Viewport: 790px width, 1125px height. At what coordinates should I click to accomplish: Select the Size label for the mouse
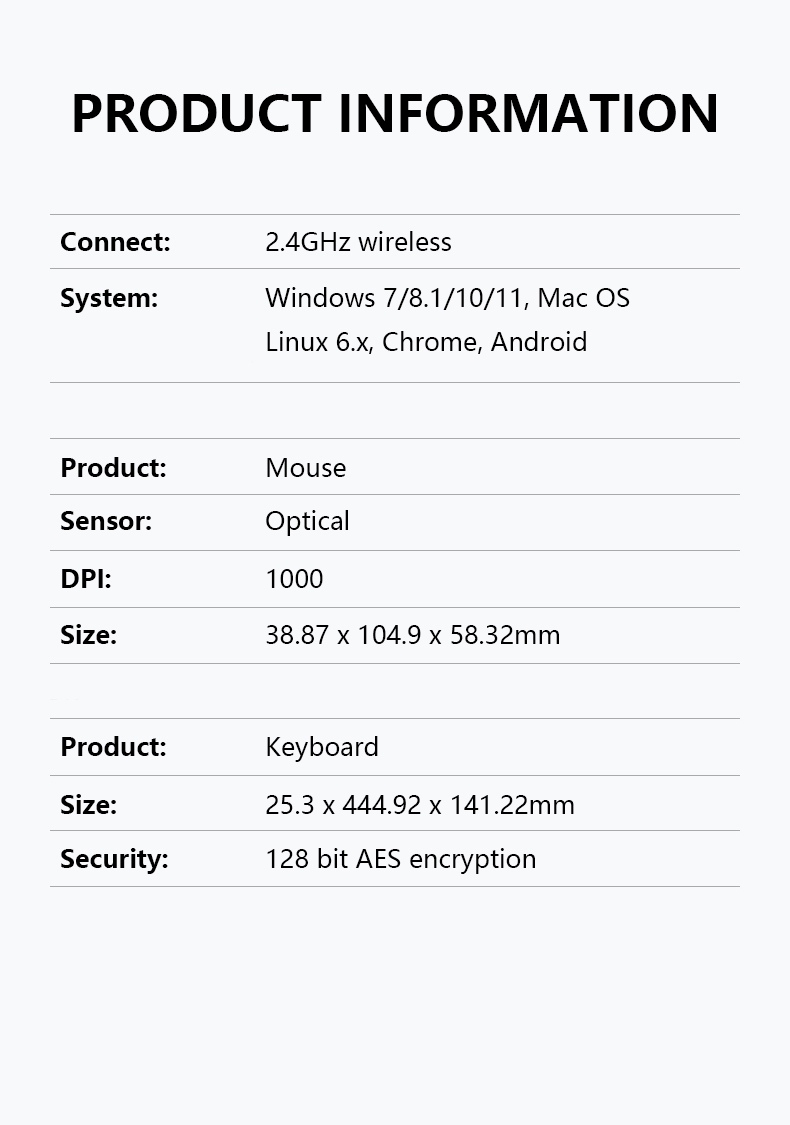(x=88, y=635)
